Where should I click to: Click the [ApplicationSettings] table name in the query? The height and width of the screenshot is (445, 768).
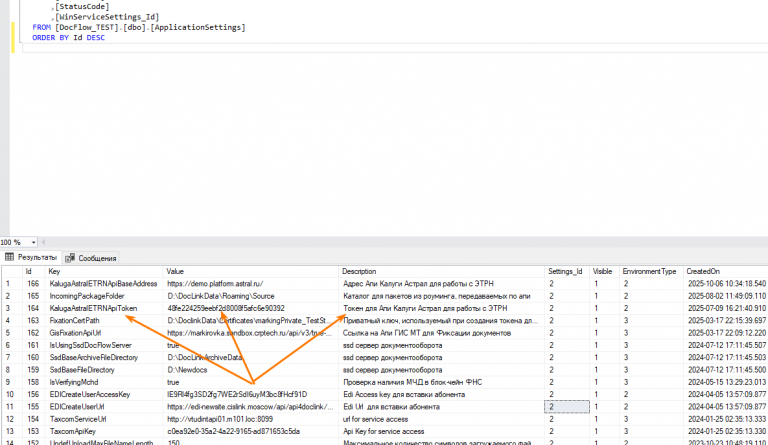click(198, 27)
